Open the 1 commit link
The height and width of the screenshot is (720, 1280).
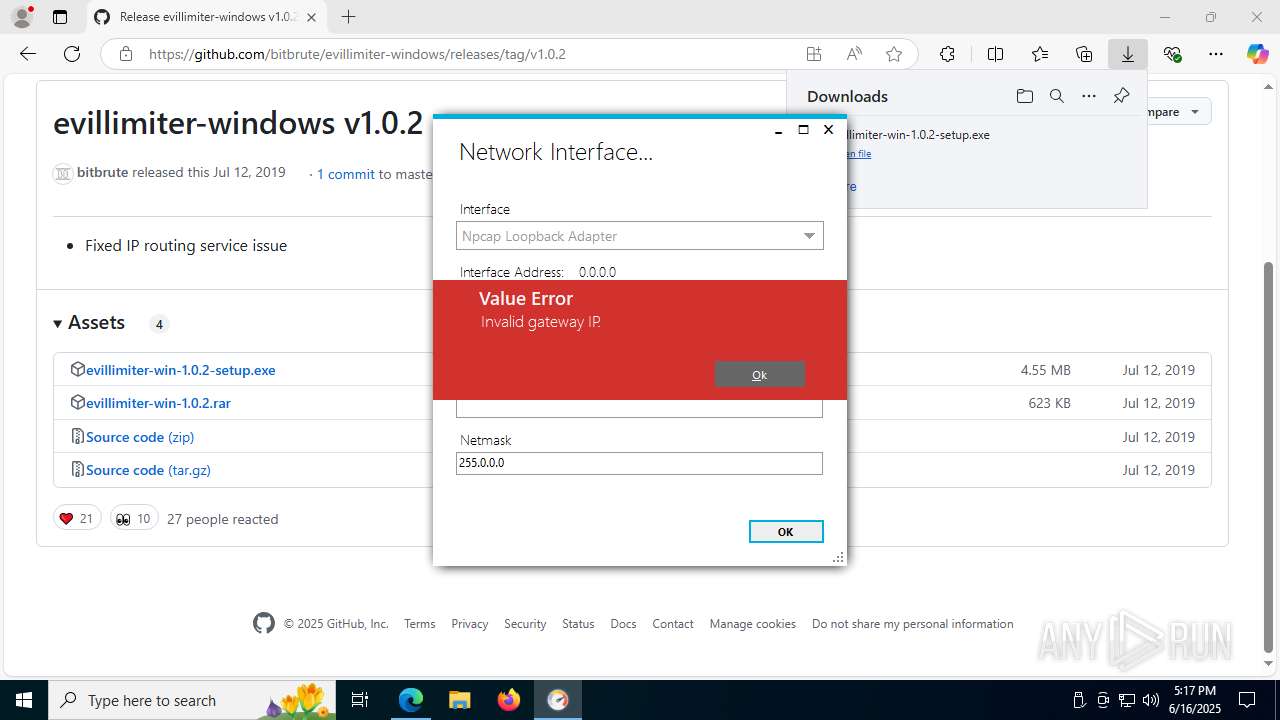click(x=346, y=174)
